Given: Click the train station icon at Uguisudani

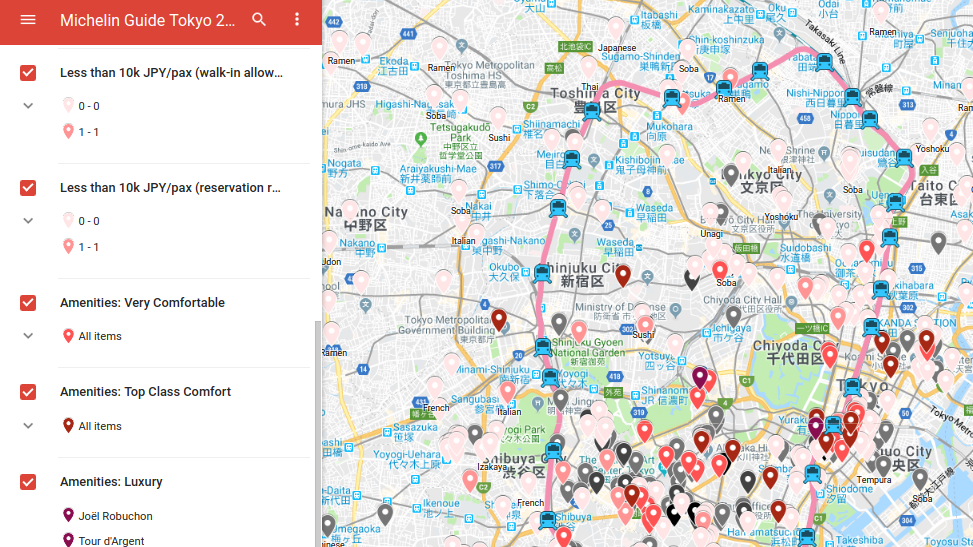Looking at the screenshot, I should click(x=904, y=158).
